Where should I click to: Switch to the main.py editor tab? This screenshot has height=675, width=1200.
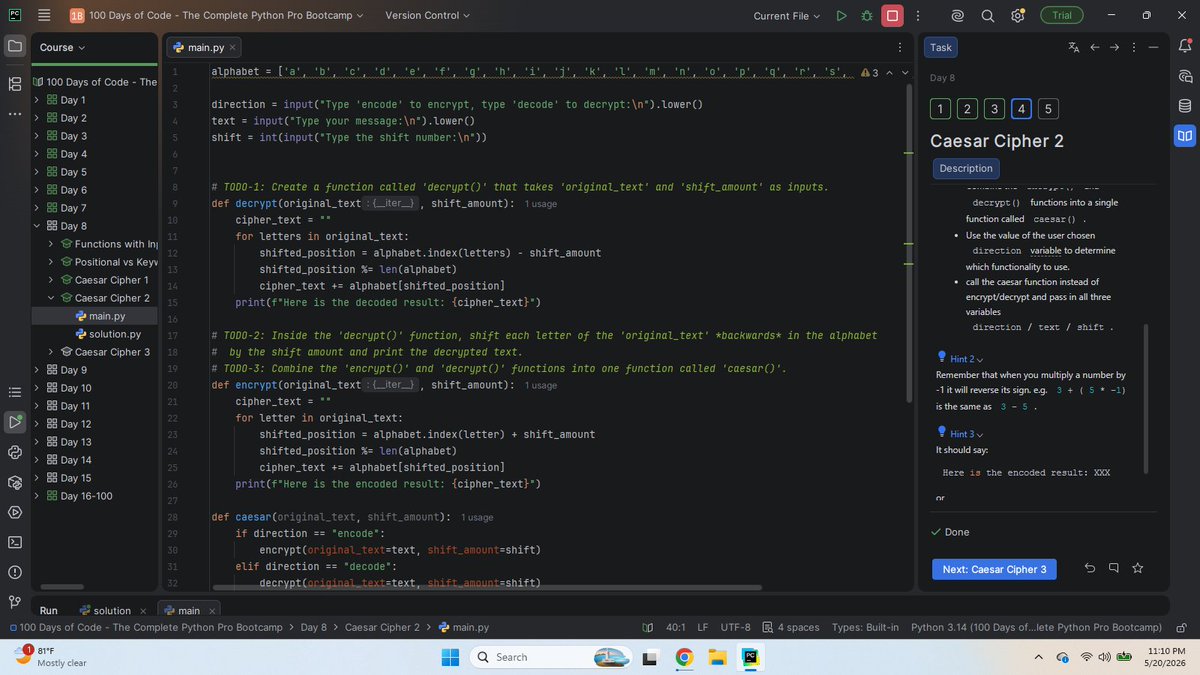pos(205,47)
